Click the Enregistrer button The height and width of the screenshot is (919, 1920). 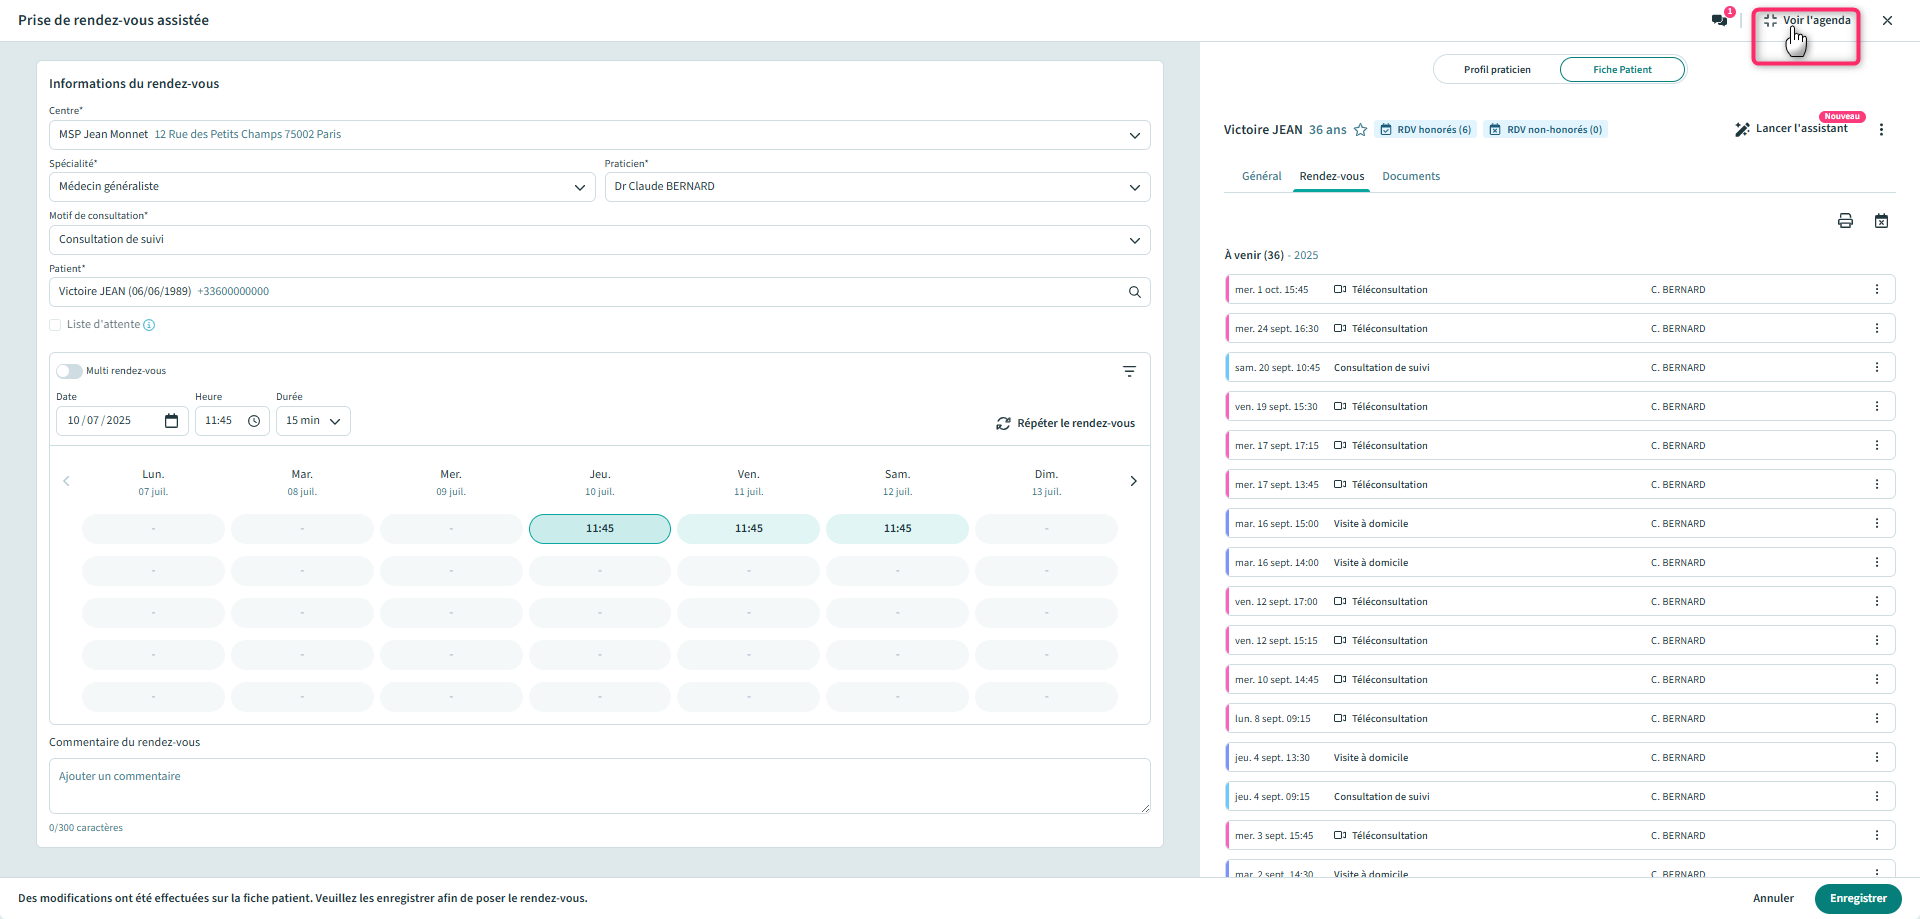pyautogui.click(x=1857, y=898)
